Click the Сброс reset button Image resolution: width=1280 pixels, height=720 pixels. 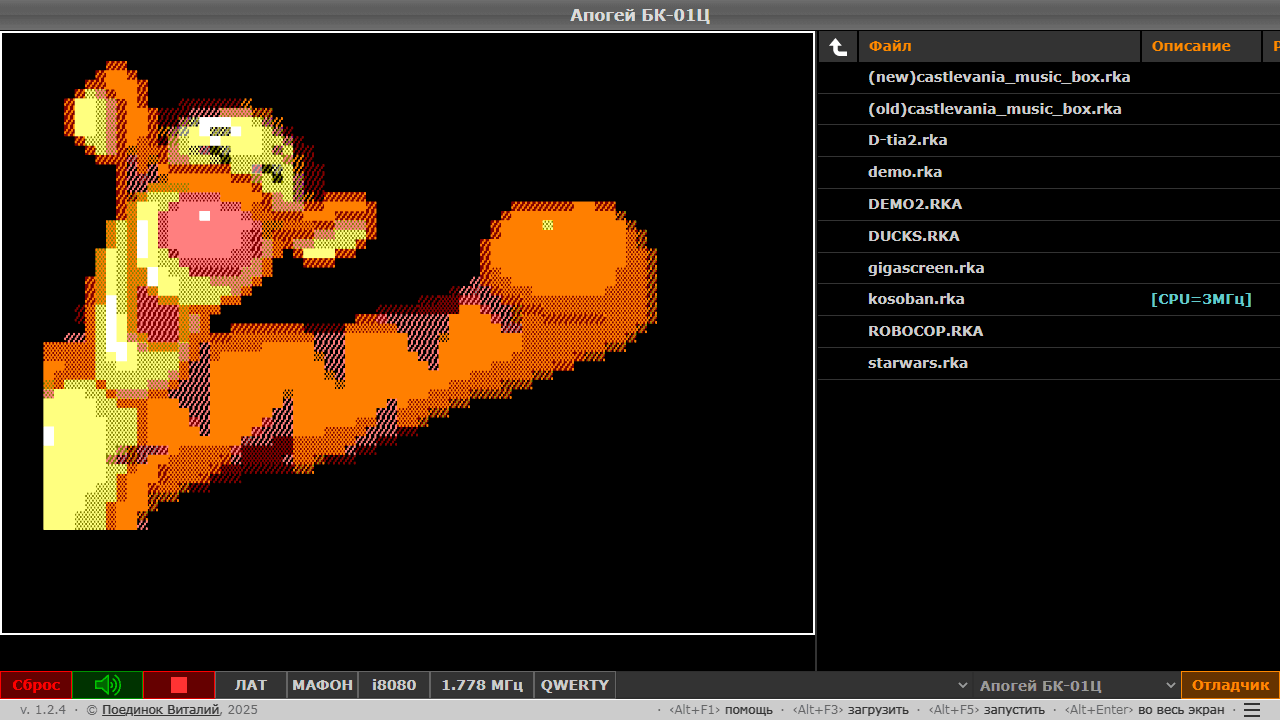click(36, 685)
